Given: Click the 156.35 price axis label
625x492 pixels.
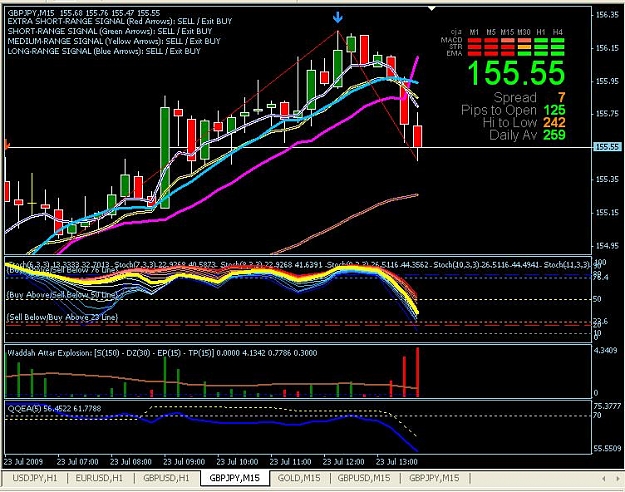Looking at the screenshot, I should point(608,15).
